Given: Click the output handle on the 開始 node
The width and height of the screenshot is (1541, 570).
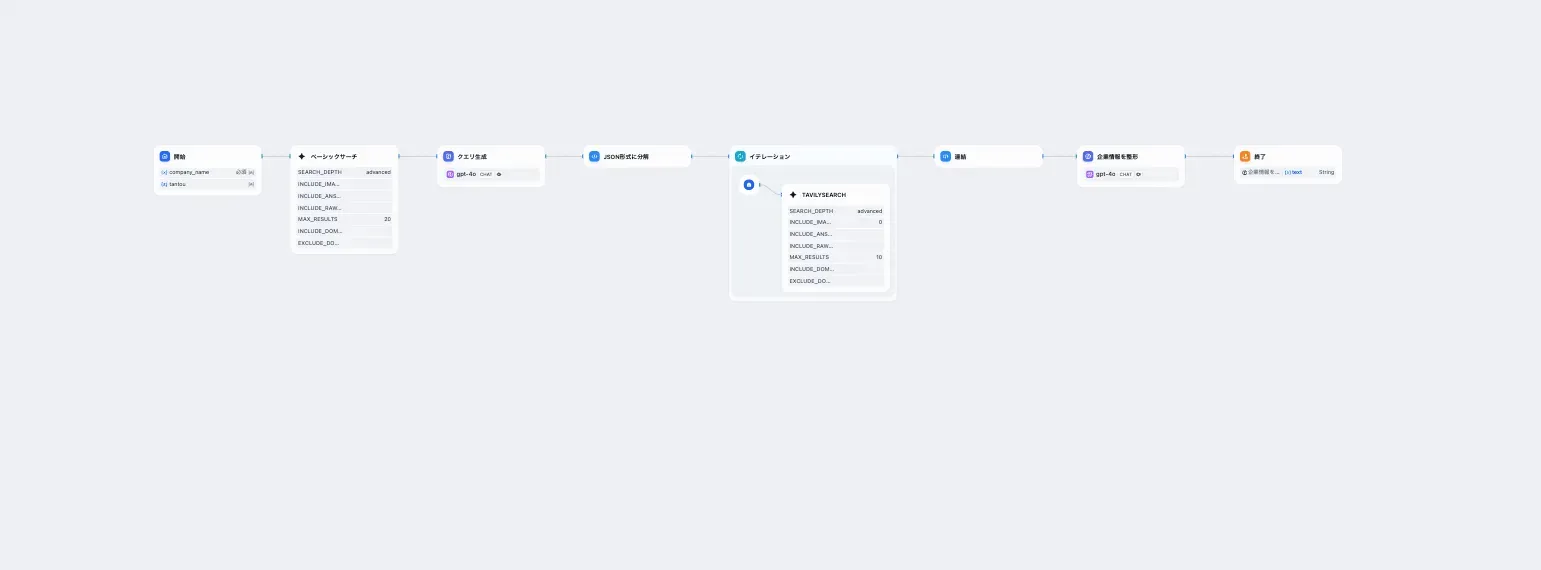Looking at the screenshot, I should [x=262, y=156].
